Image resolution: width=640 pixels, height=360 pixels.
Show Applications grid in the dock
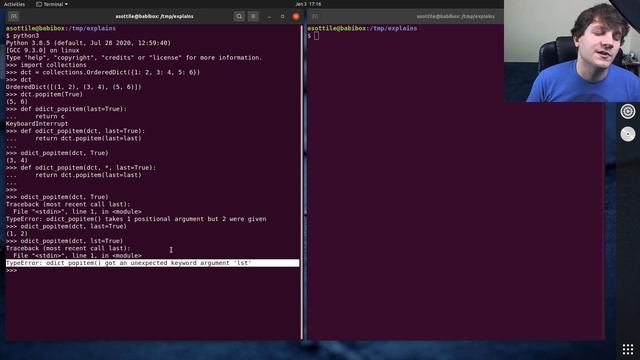click(628, 349)
